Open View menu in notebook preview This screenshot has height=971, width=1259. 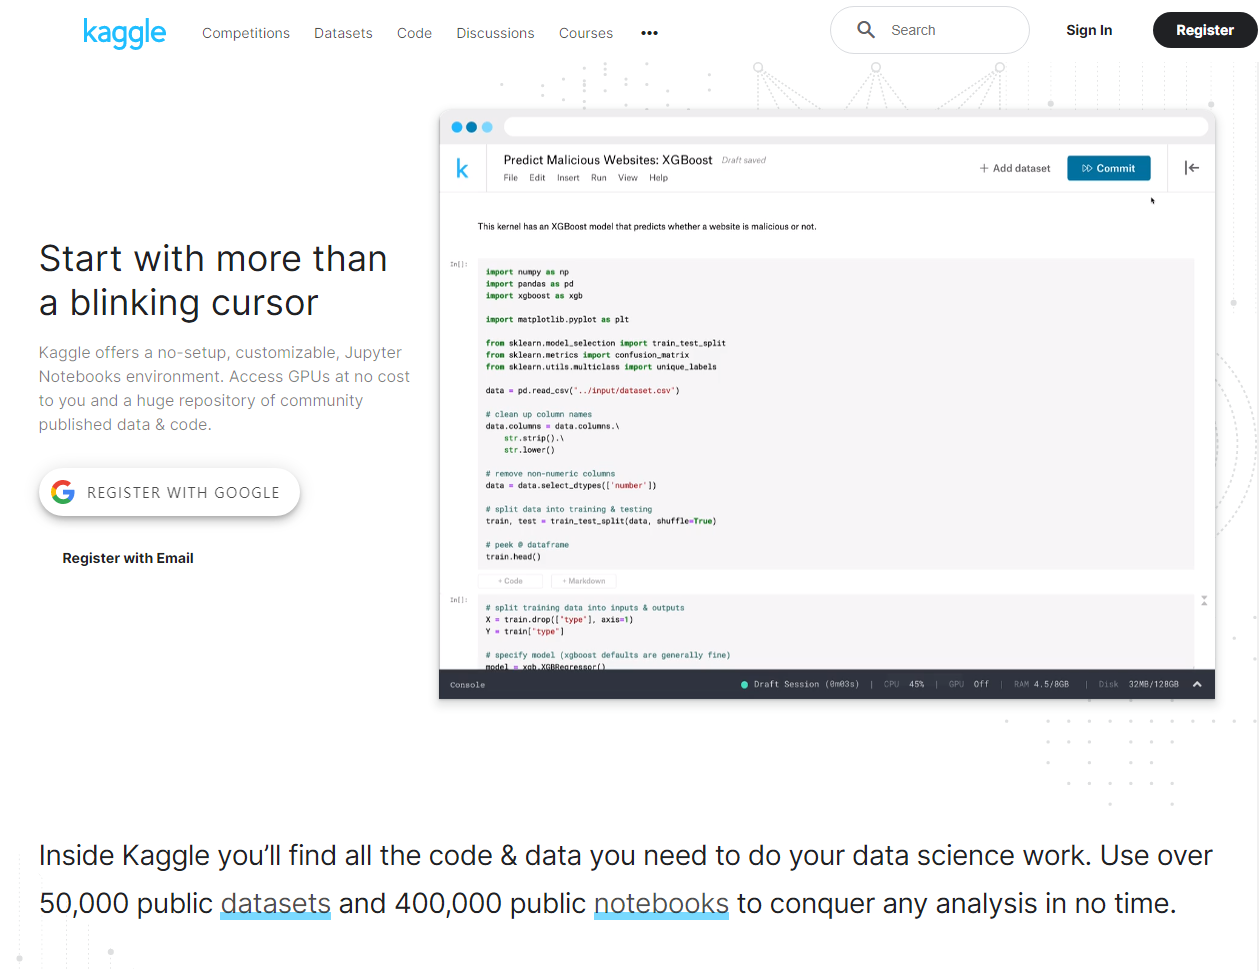tap(628, 178)
